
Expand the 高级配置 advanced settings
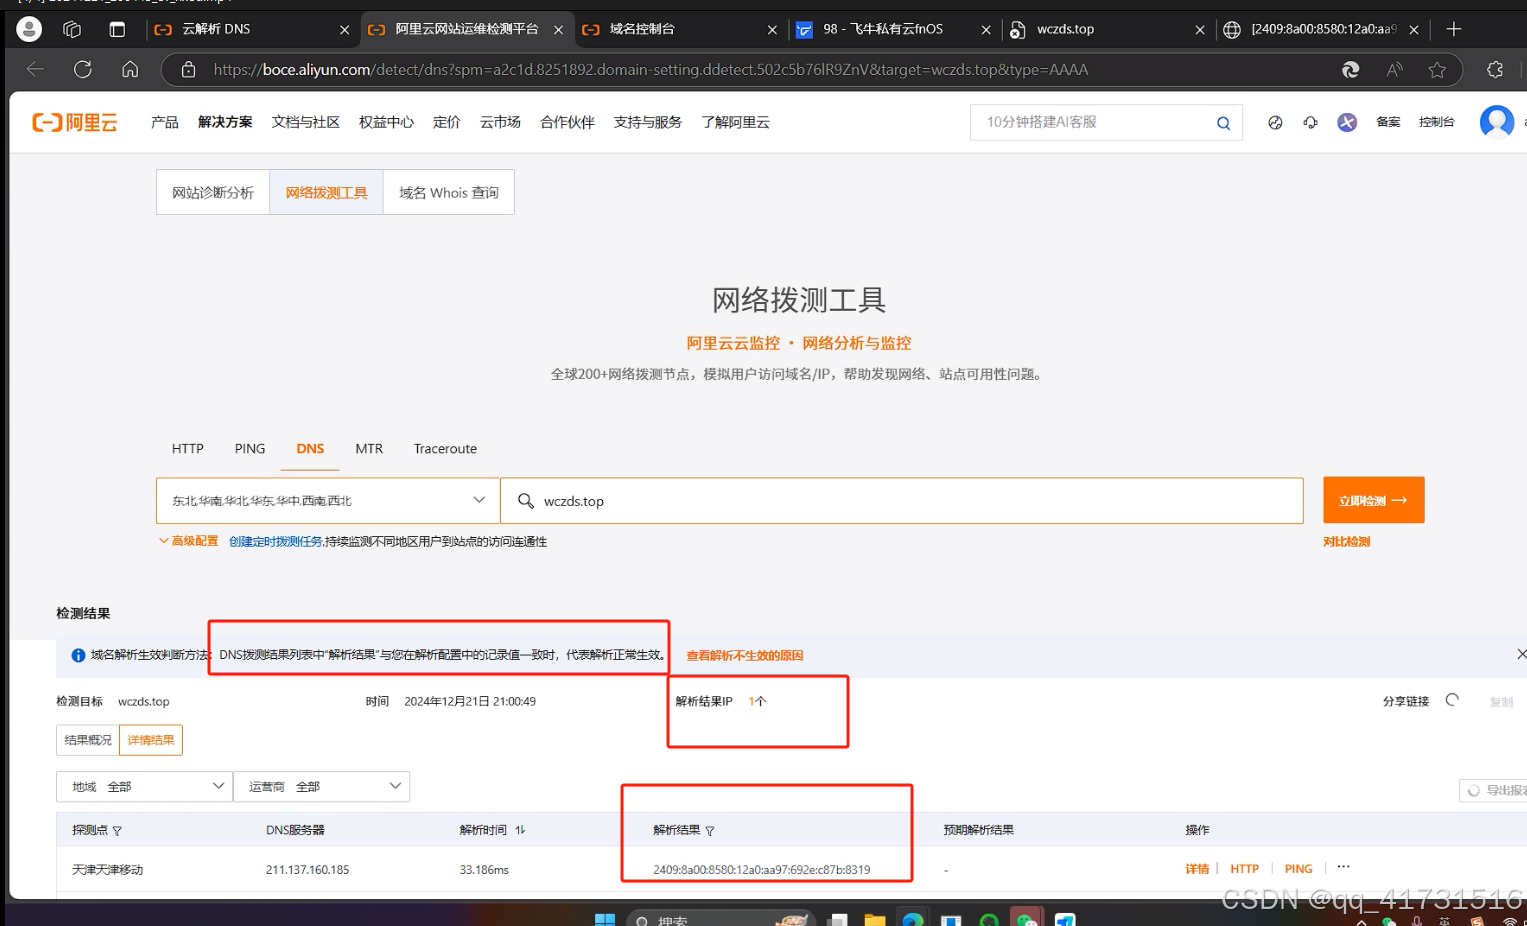pos(188,541)
